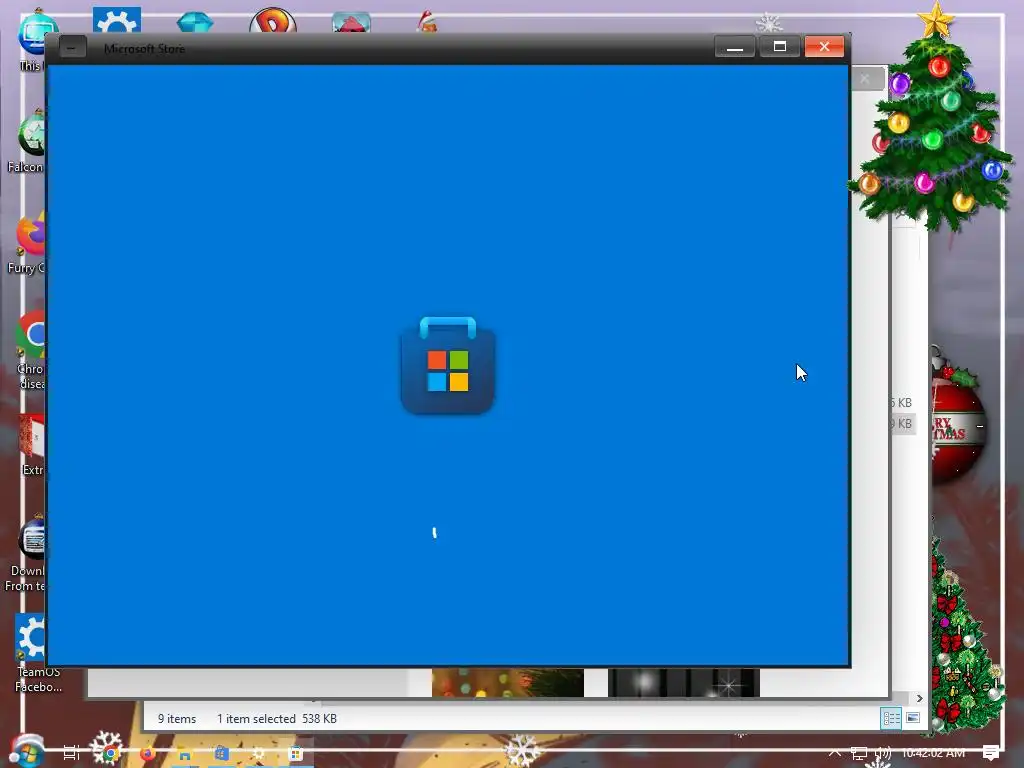Open the network tray icon
This screenshot has height=768, width=1024.
click(859, 754)
